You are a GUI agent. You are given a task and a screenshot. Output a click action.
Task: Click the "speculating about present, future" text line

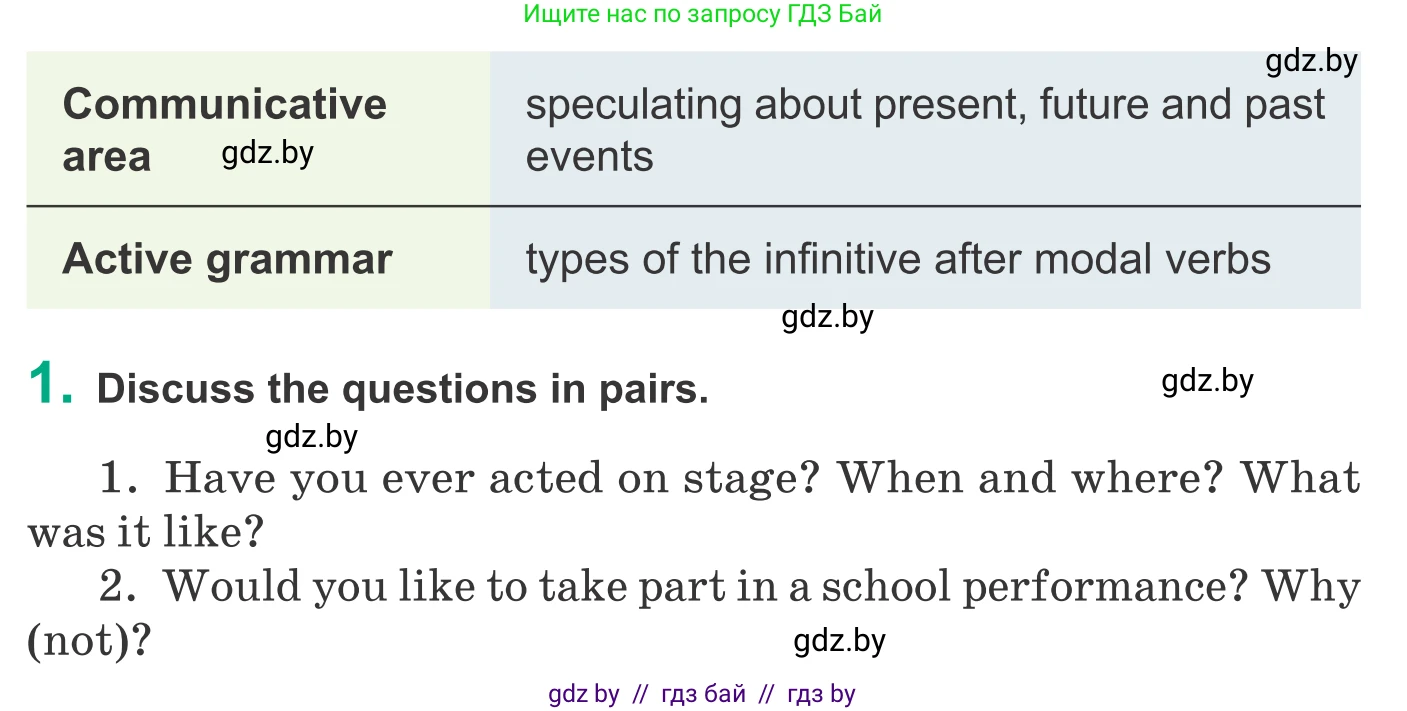point(925,104)
